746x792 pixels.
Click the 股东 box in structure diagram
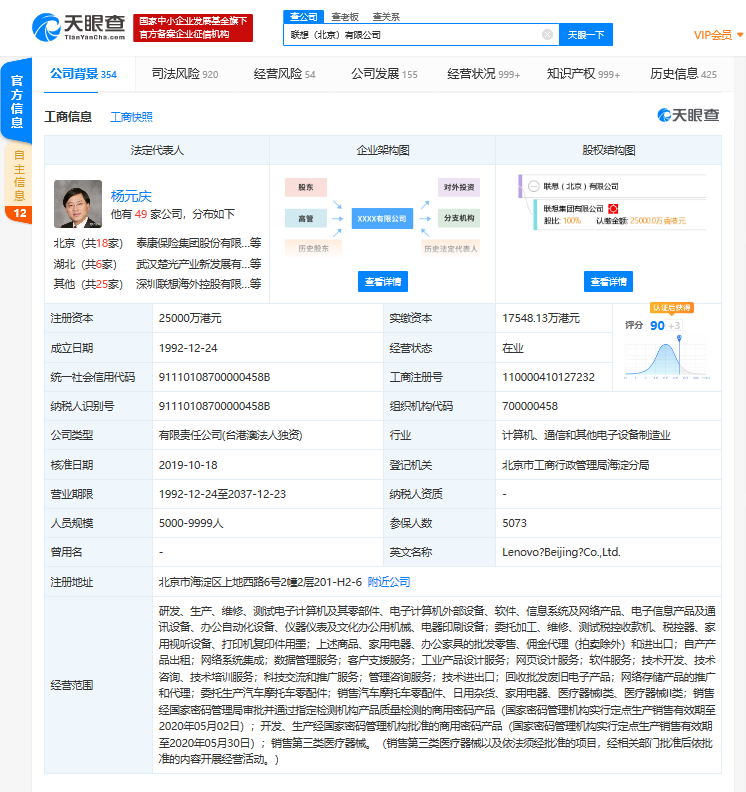pos(306,187)
